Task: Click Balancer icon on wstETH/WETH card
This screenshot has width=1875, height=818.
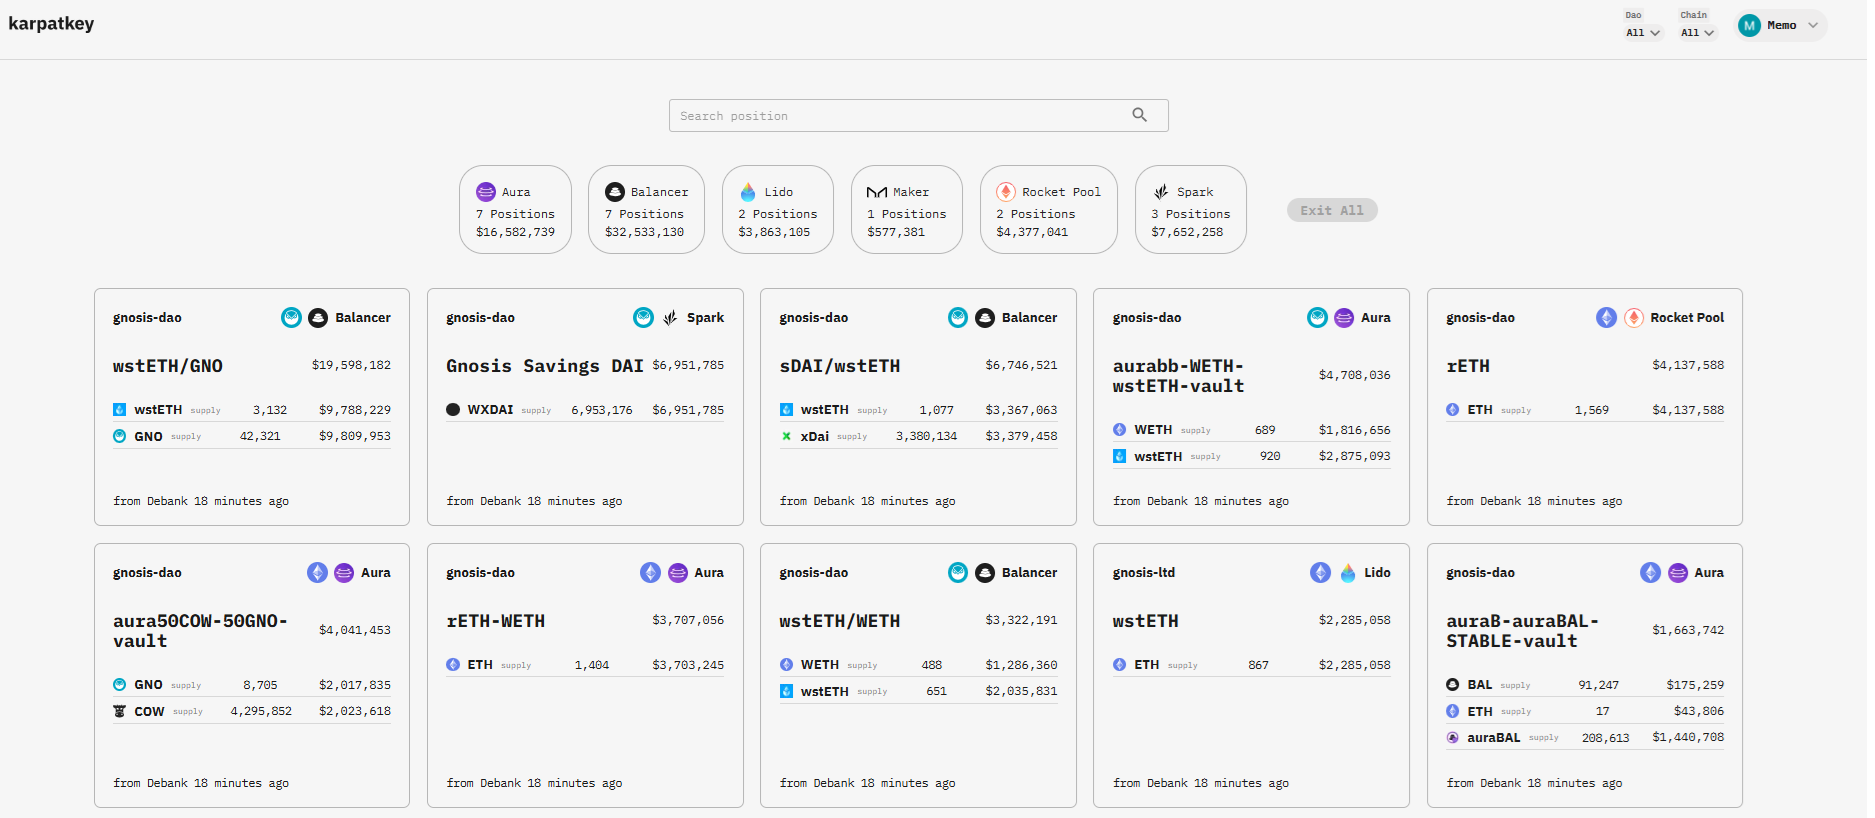Action: [985, 573]
